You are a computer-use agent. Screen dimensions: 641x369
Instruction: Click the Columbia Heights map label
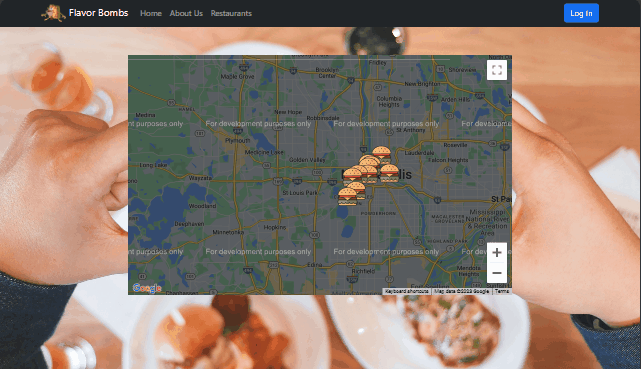tap(389, 101)
